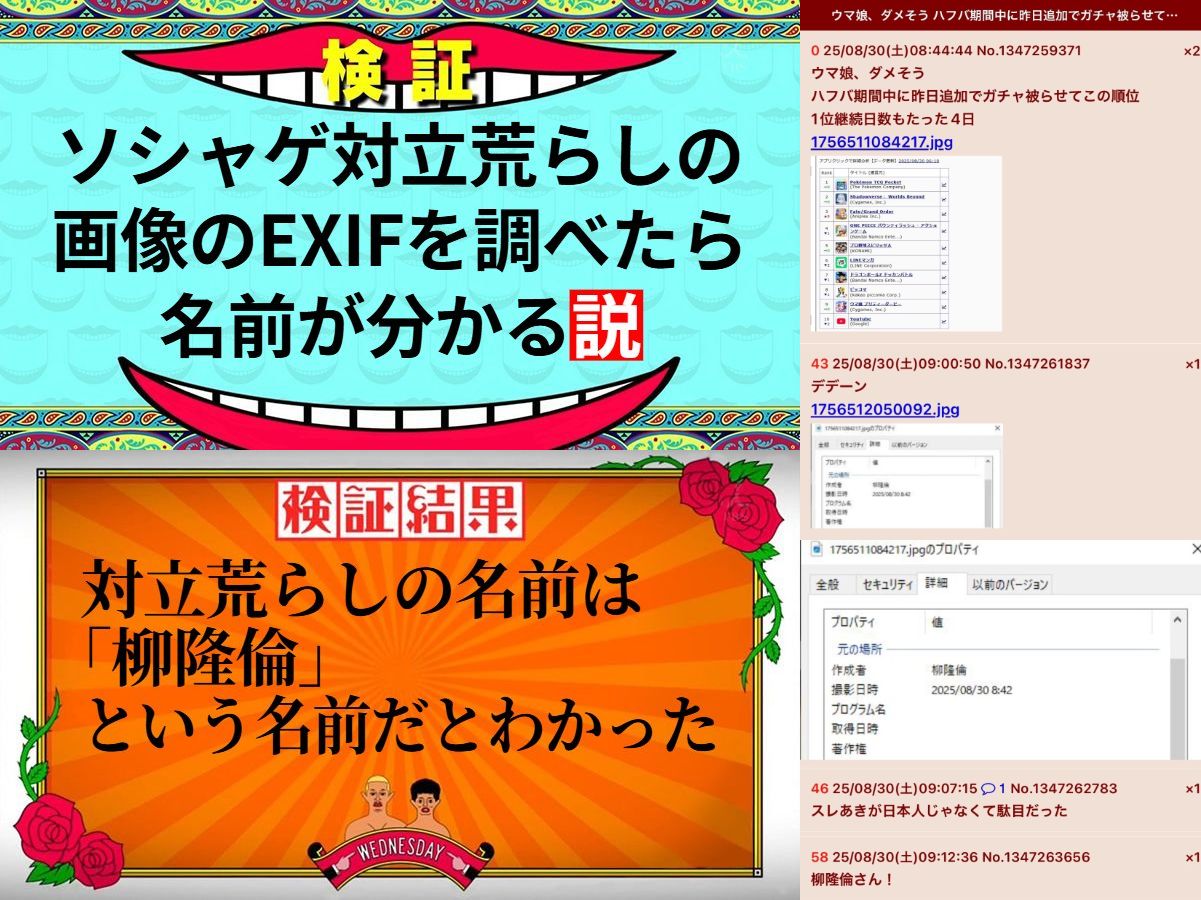
Task: Open the app ranking image thumbnail
Action: [905, 243]
